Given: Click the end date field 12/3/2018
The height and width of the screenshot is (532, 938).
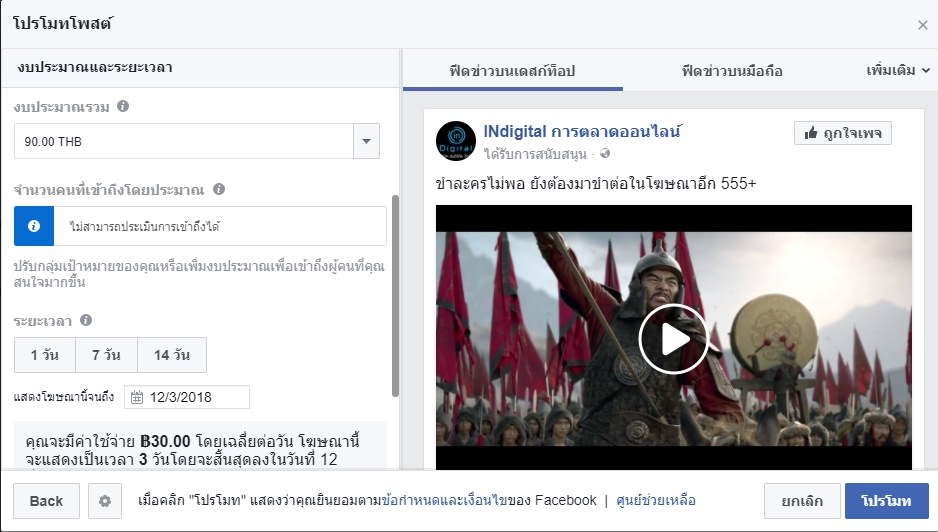Looking at the screenshot, I should tap(187, 397).
